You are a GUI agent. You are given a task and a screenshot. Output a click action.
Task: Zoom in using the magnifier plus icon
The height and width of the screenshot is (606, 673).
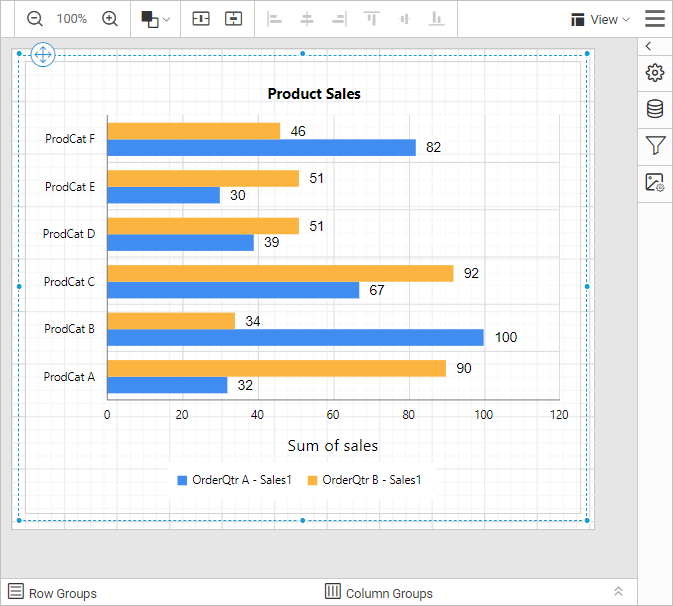[110, 19]
